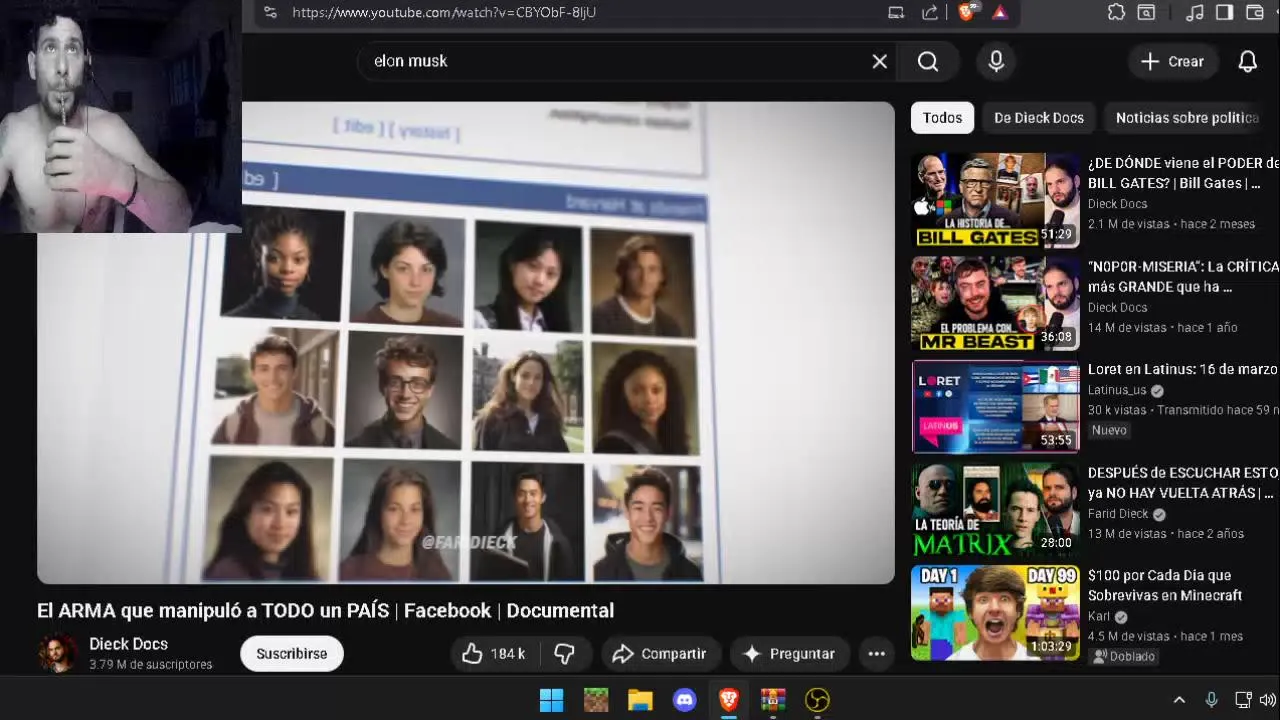This screenshot has width=1280, height=720.
Task: Click Karl channel name
Action: pos(1100,617)
